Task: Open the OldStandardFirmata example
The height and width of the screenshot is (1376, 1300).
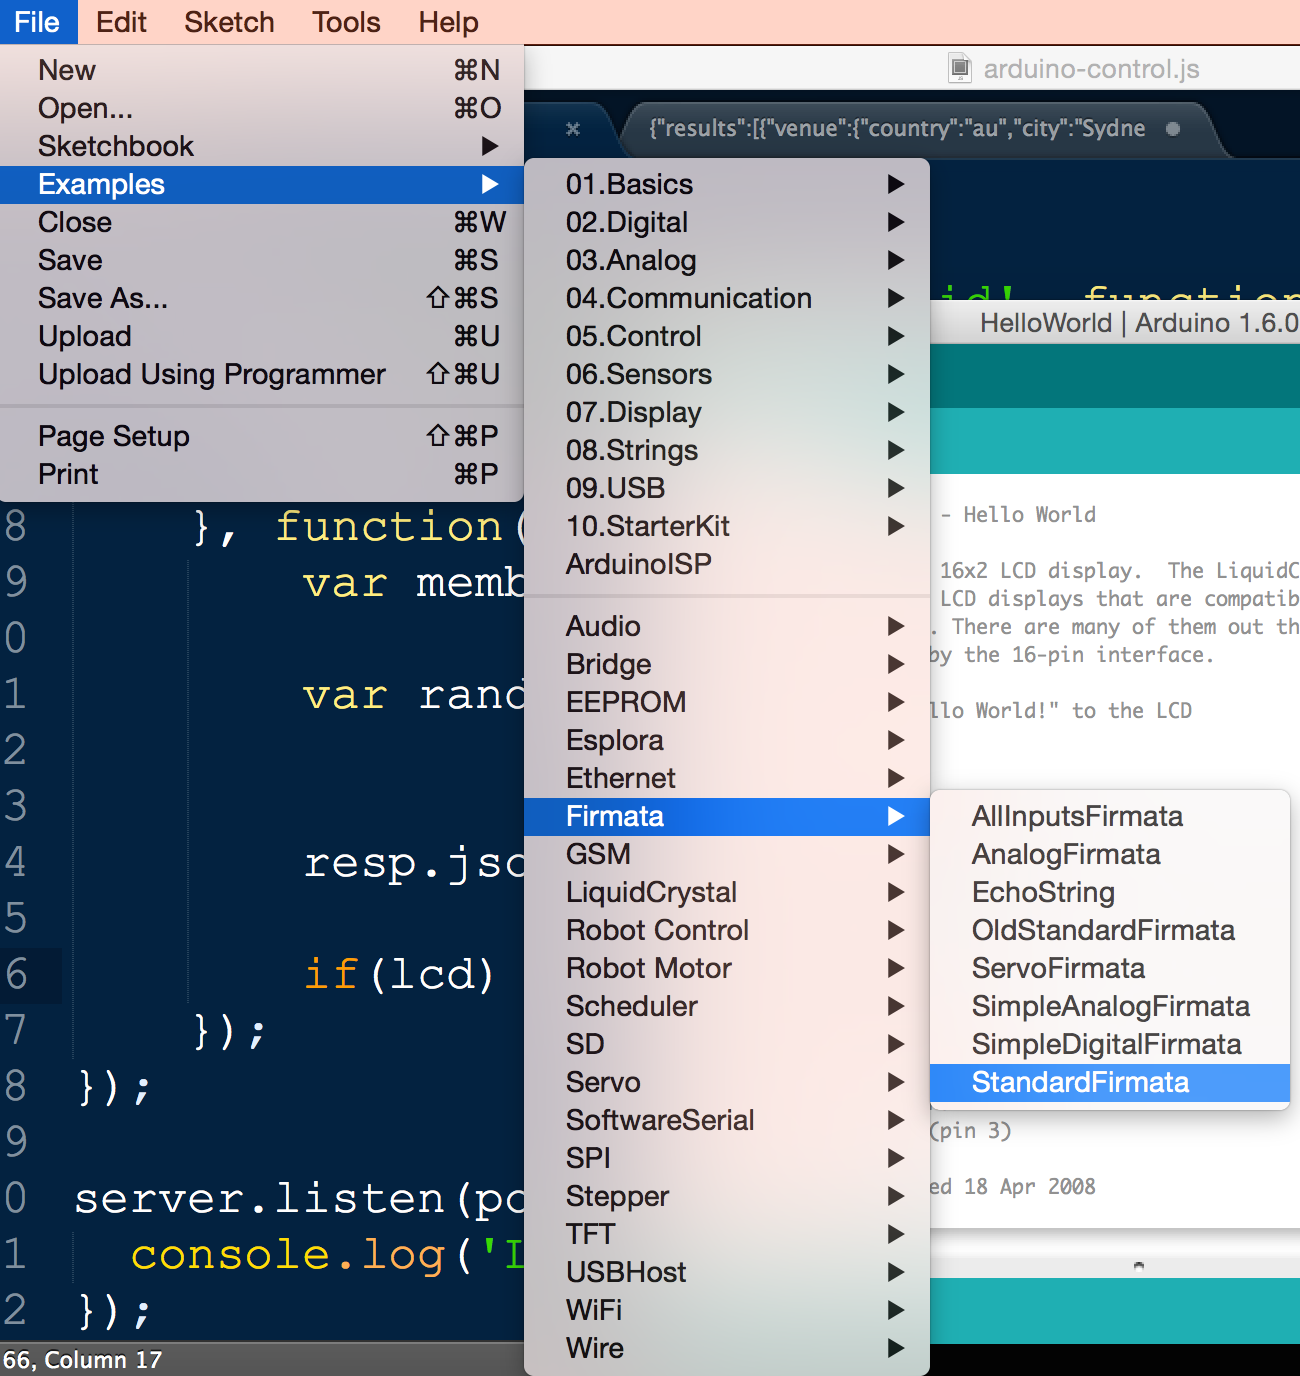Action: pos(1110,930)
